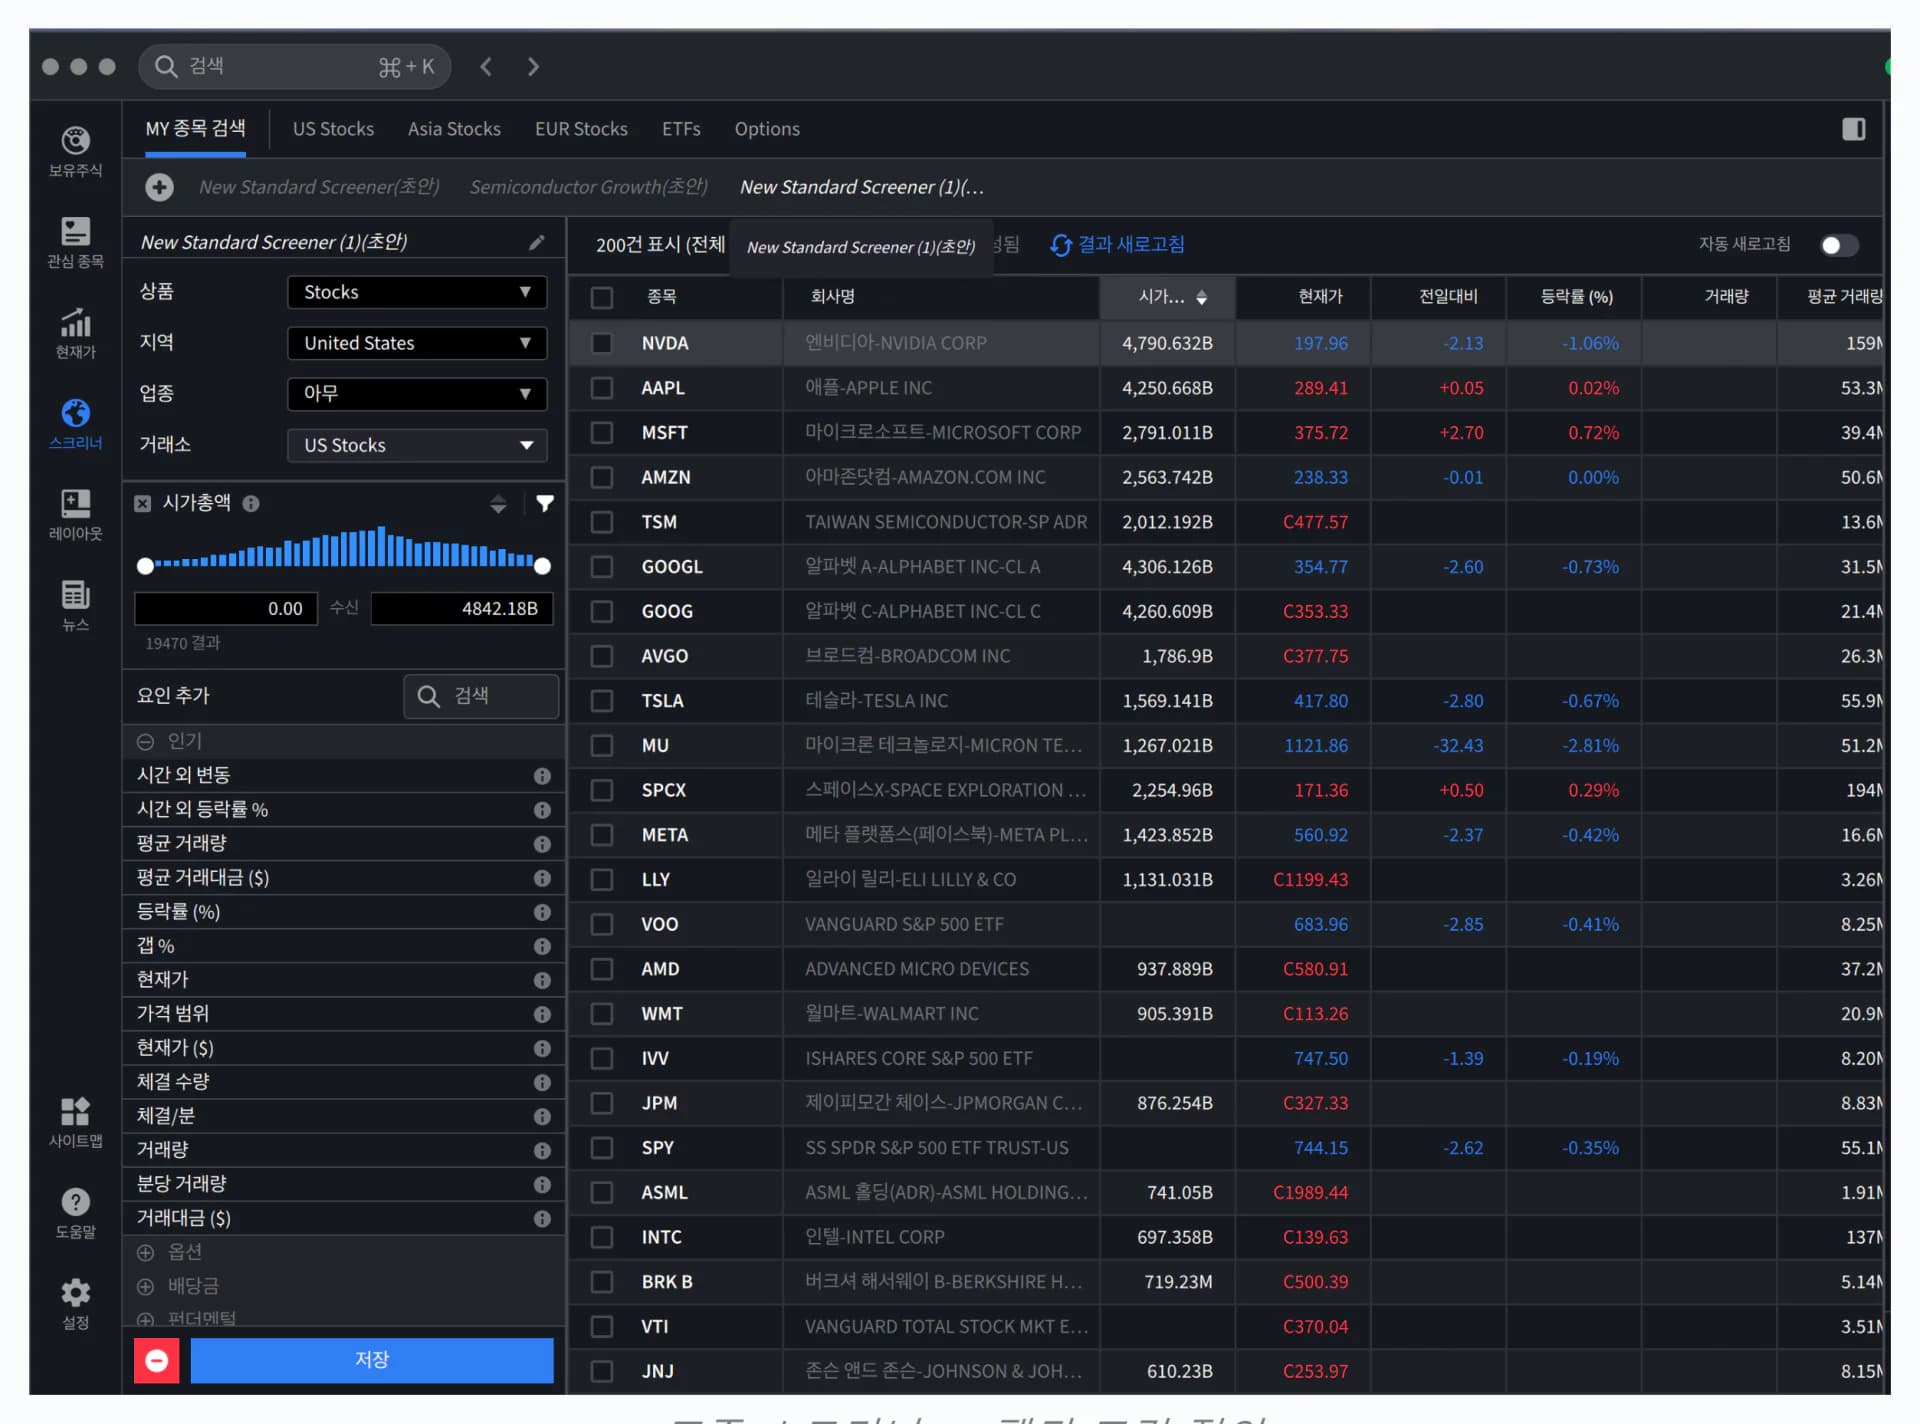Switch to ETFs tab
This screenshot has height=1424, width=1920.
[x=681, y=129]
